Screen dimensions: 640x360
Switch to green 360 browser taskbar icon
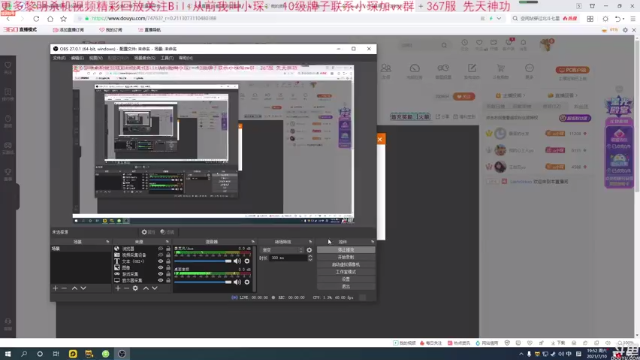tap(105, 354)
